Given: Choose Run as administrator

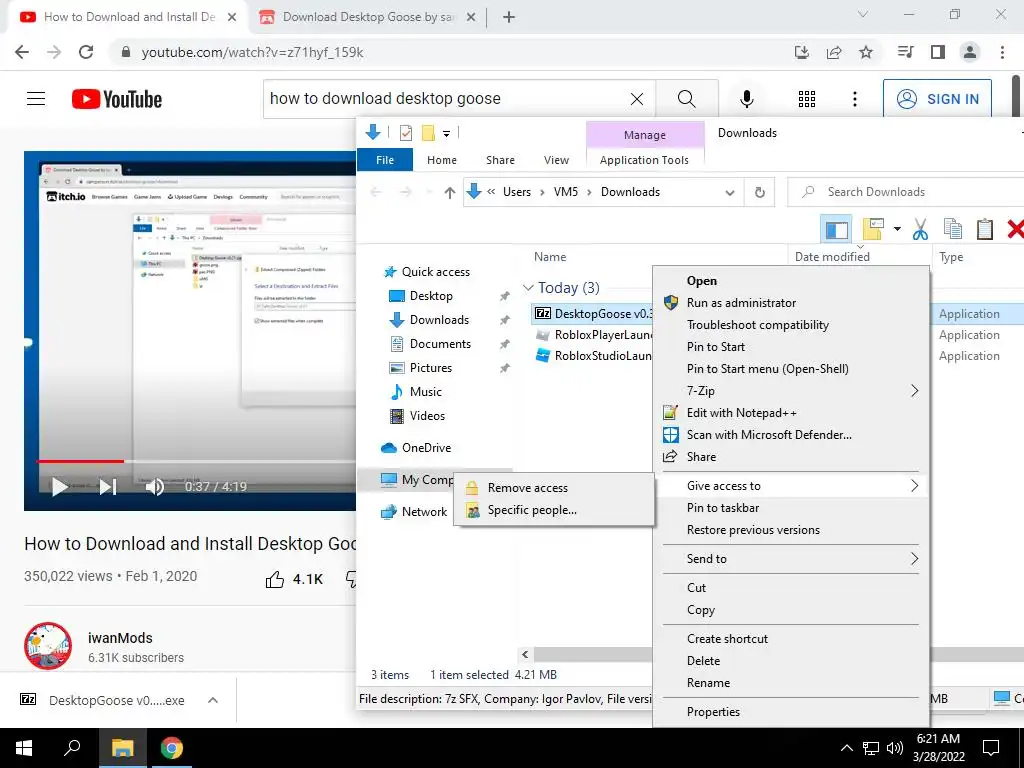Looking at the screenshot, I should (x=791, y=302).
